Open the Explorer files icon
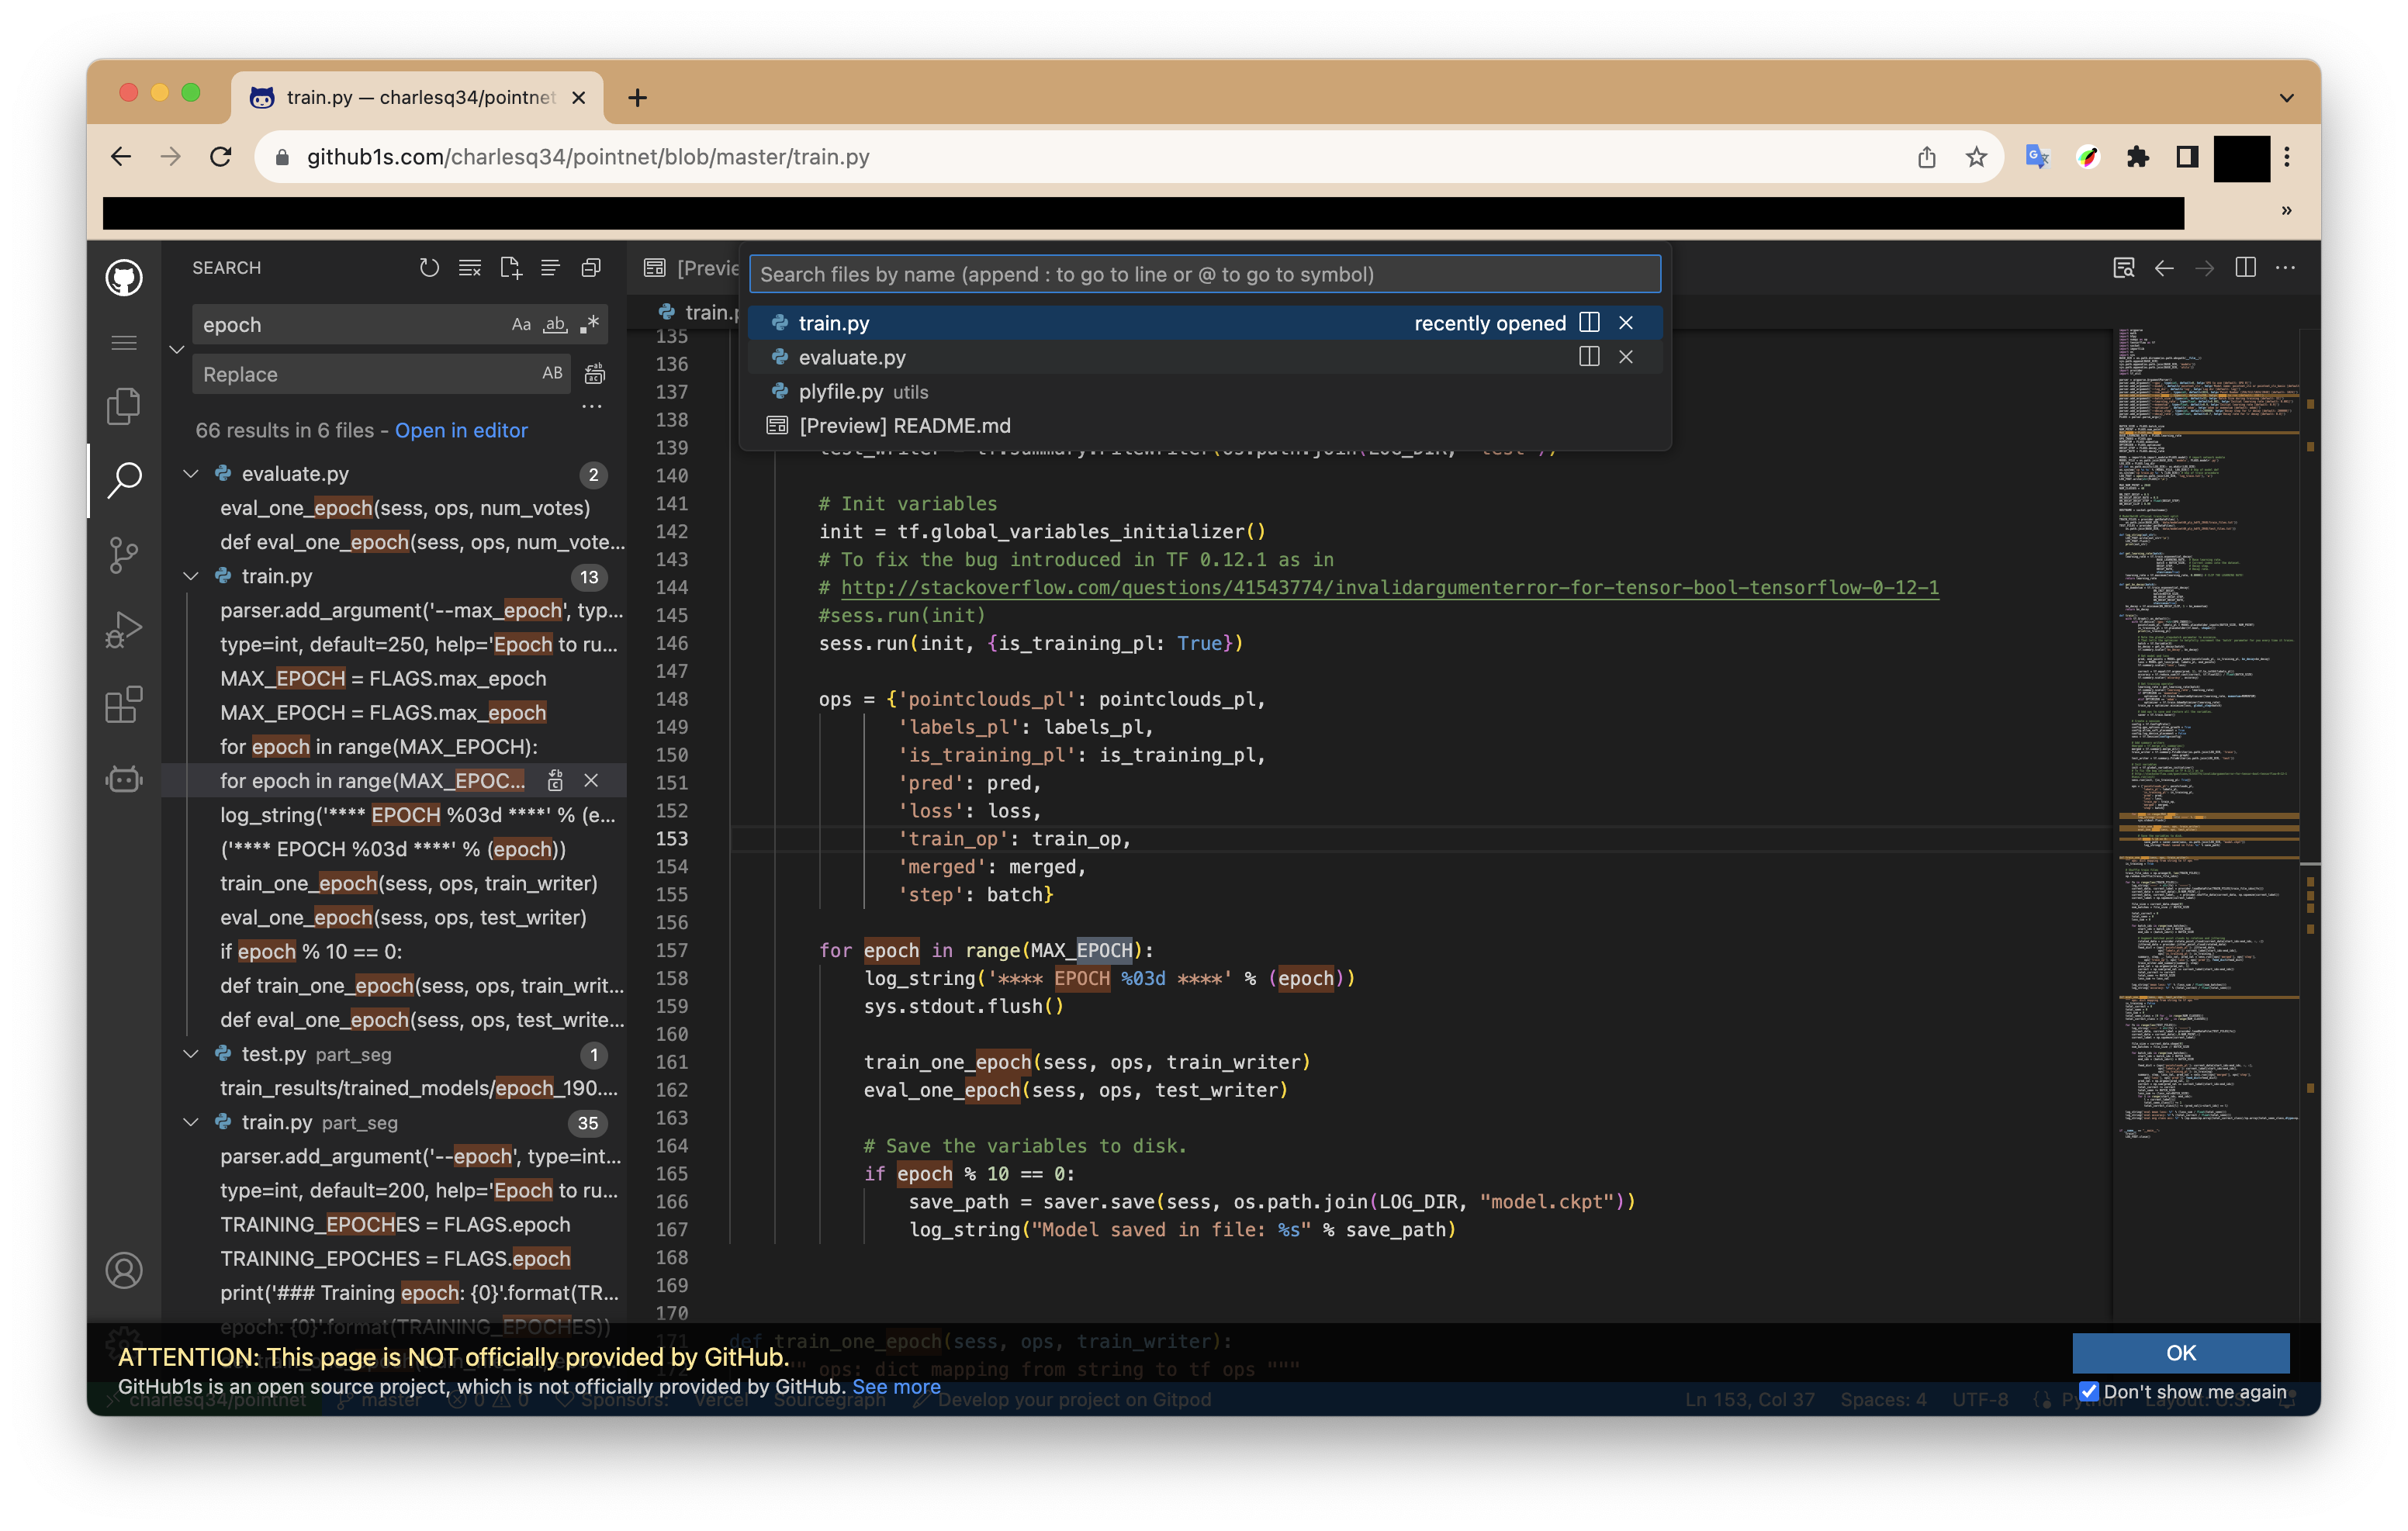 point(123,406)
